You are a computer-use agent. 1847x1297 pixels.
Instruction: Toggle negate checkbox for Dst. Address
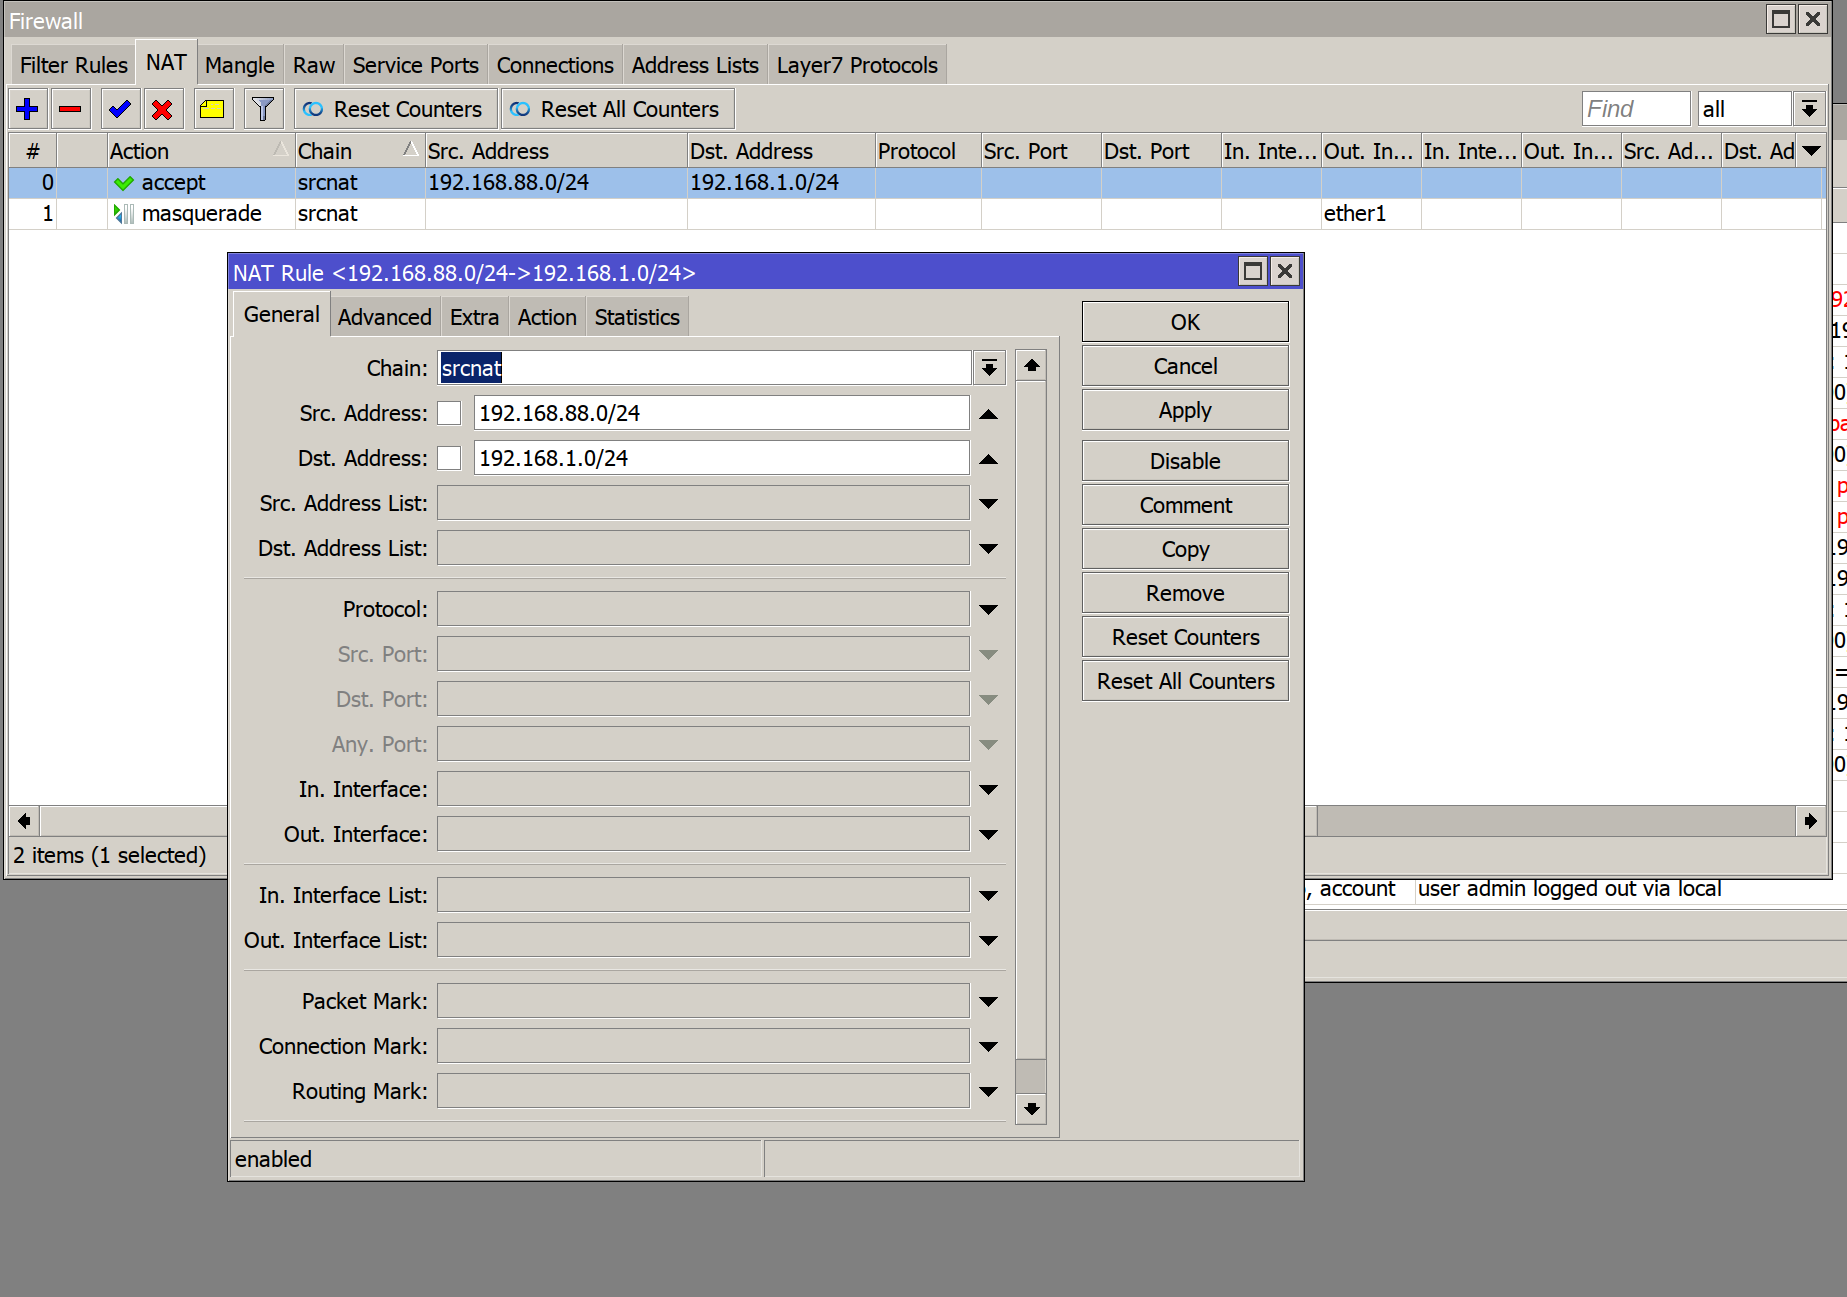pos(449,457)
